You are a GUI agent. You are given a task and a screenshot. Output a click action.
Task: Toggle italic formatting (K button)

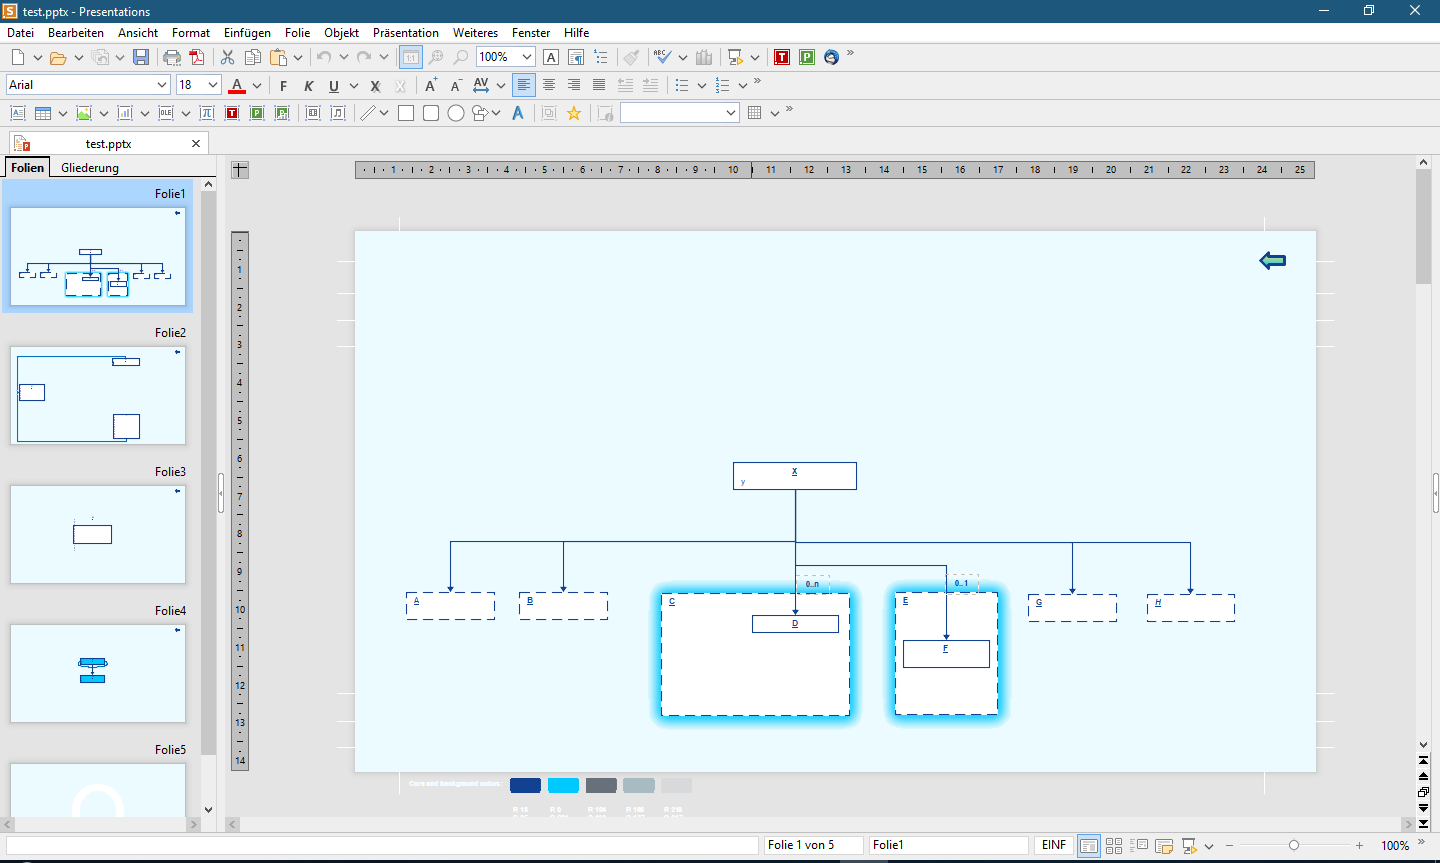309,86
